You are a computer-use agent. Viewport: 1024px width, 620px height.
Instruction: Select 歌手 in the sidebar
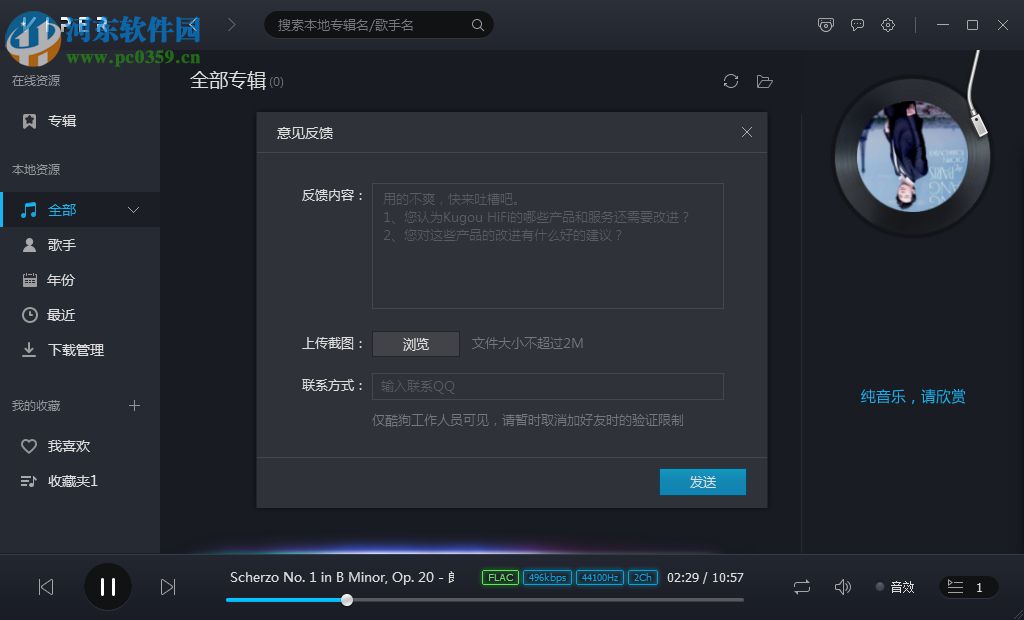(62, 245)
